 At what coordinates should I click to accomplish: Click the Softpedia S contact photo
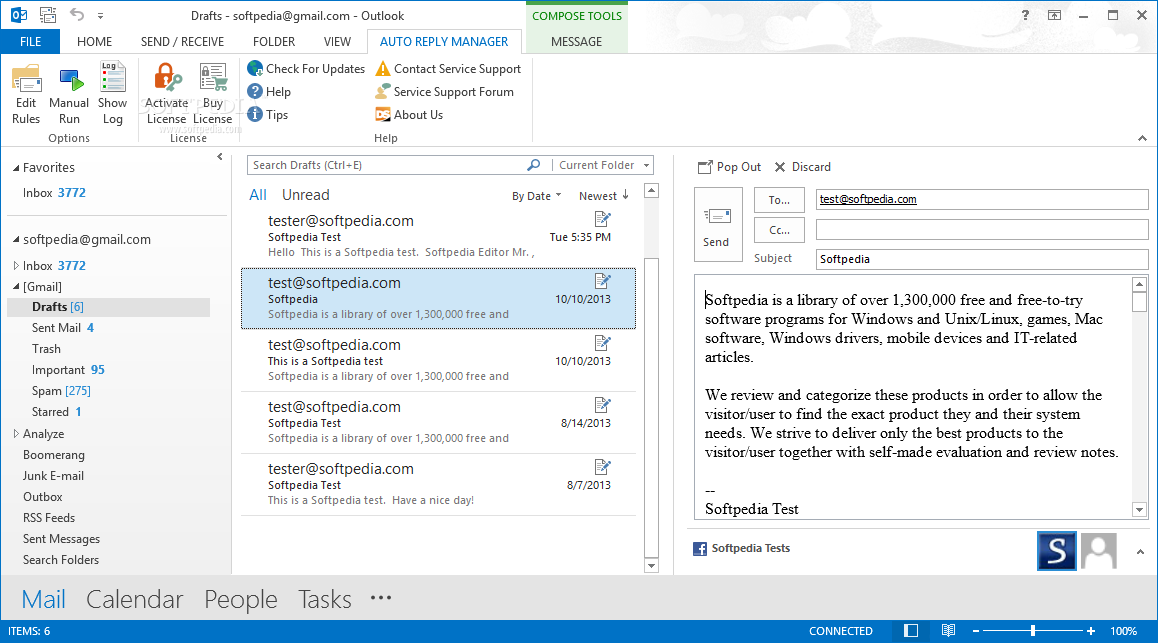(1056, 551)
